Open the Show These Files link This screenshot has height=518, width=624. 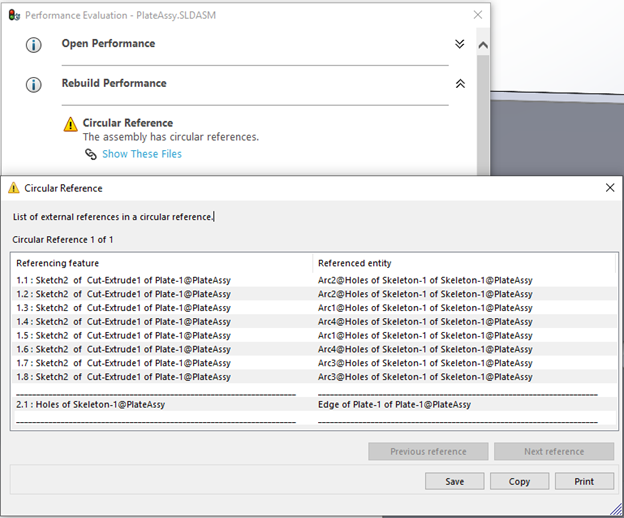(x=141, y=154)
